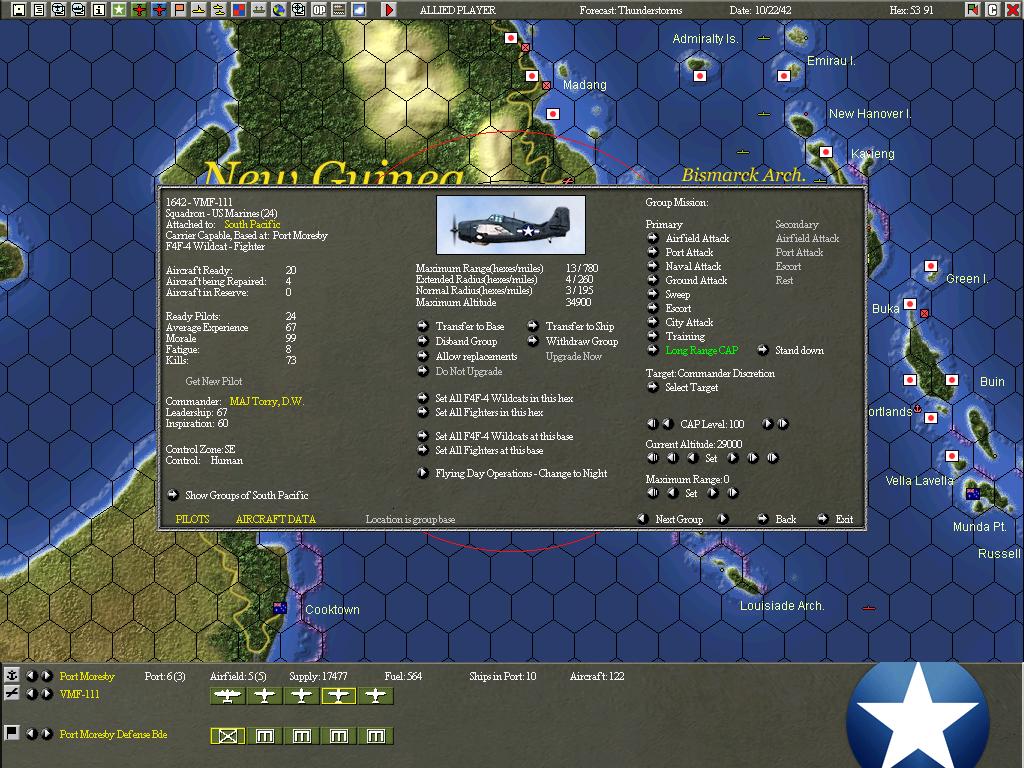Click the 'C' icon at top right
Screen dimensions: 1024x768
(x=993, y=9)
